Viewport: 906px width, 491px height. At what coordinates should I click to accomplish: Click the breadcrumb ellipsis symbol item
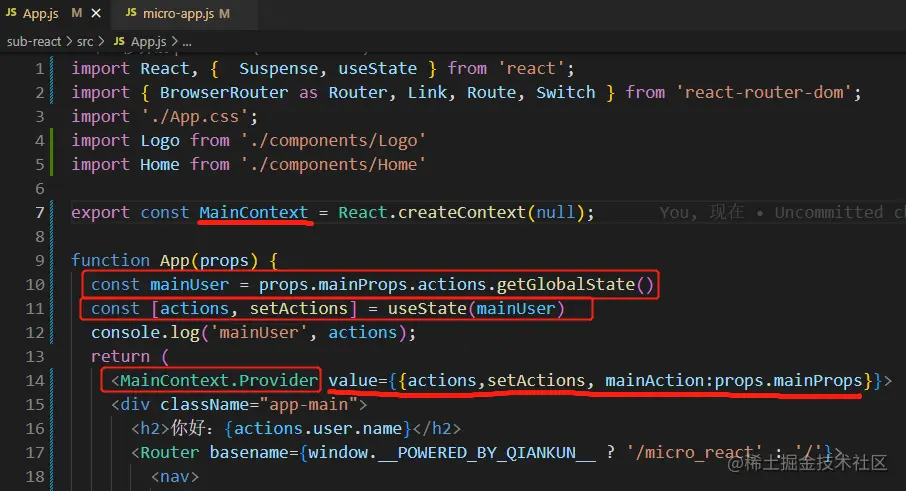187,42
